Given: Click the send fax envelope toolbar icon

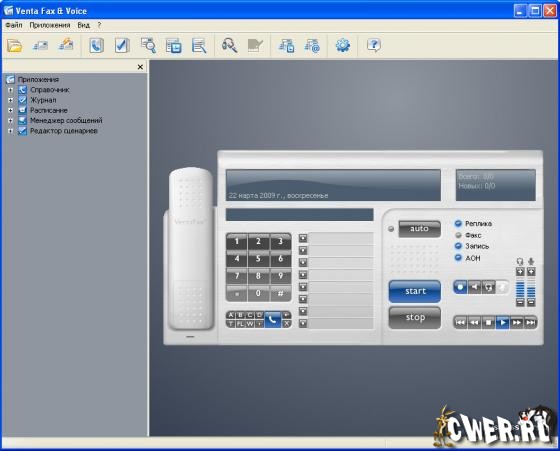Looking at the screenshot, I should click(40, 46).
